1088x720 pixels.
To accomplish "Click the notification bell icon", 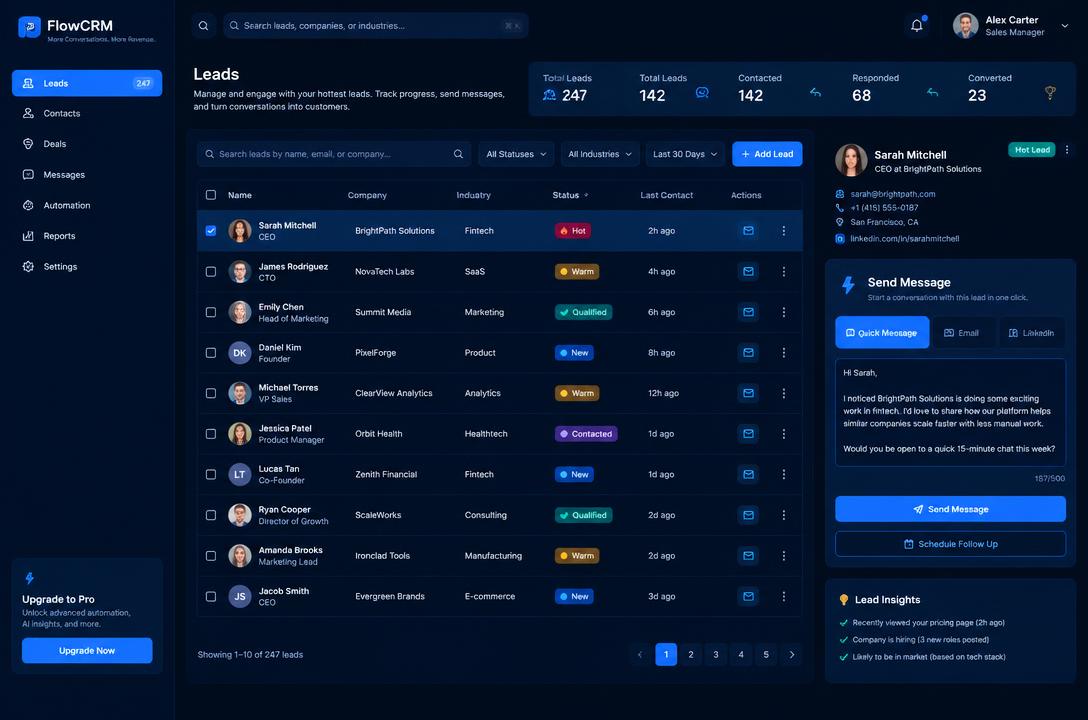I will pos(917,26).
